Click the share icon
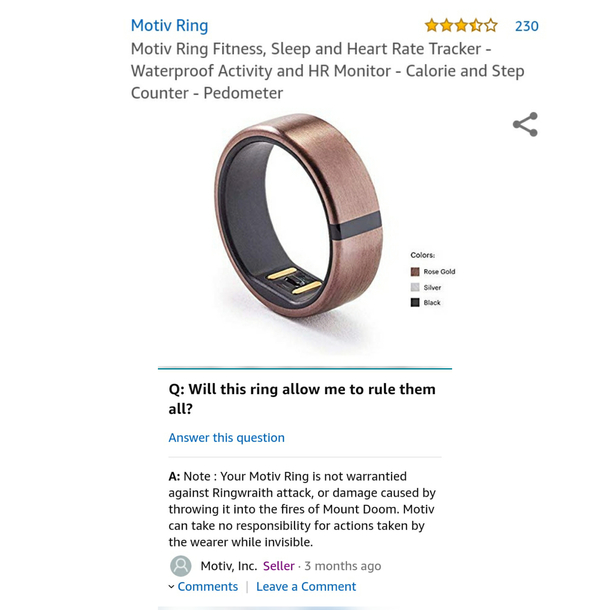This screenshot has width=610, height=610. (525, 124)
